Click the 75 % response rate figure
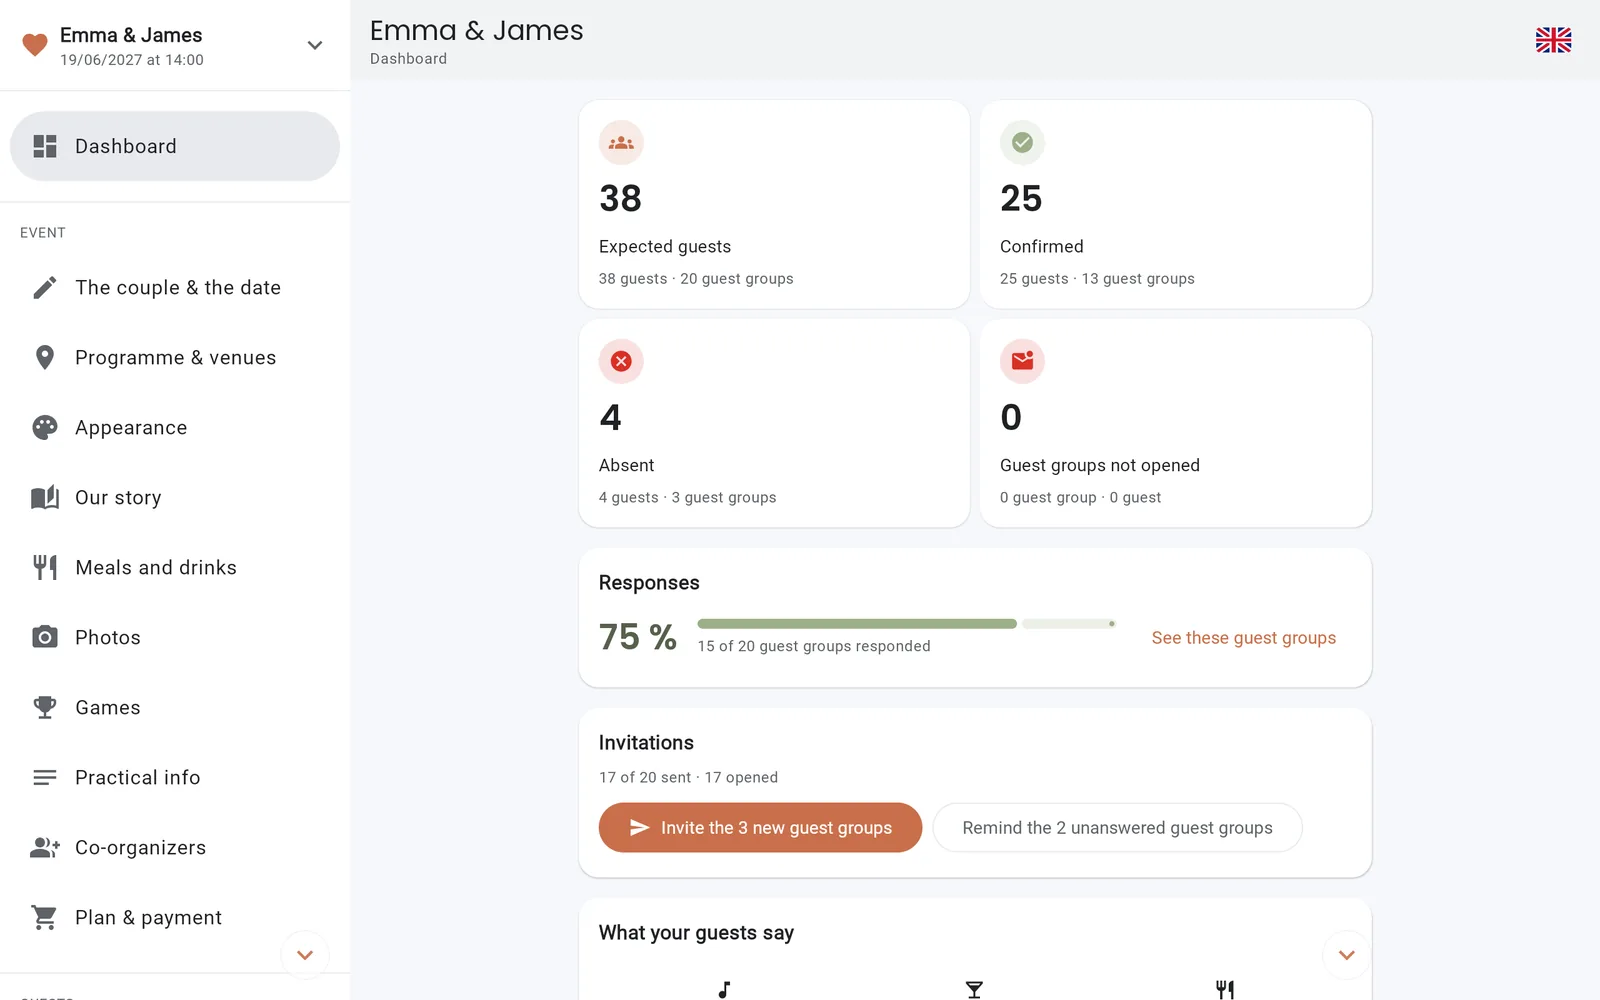This screenshot has width=1600, height=1000. click(x=638, y=637)
